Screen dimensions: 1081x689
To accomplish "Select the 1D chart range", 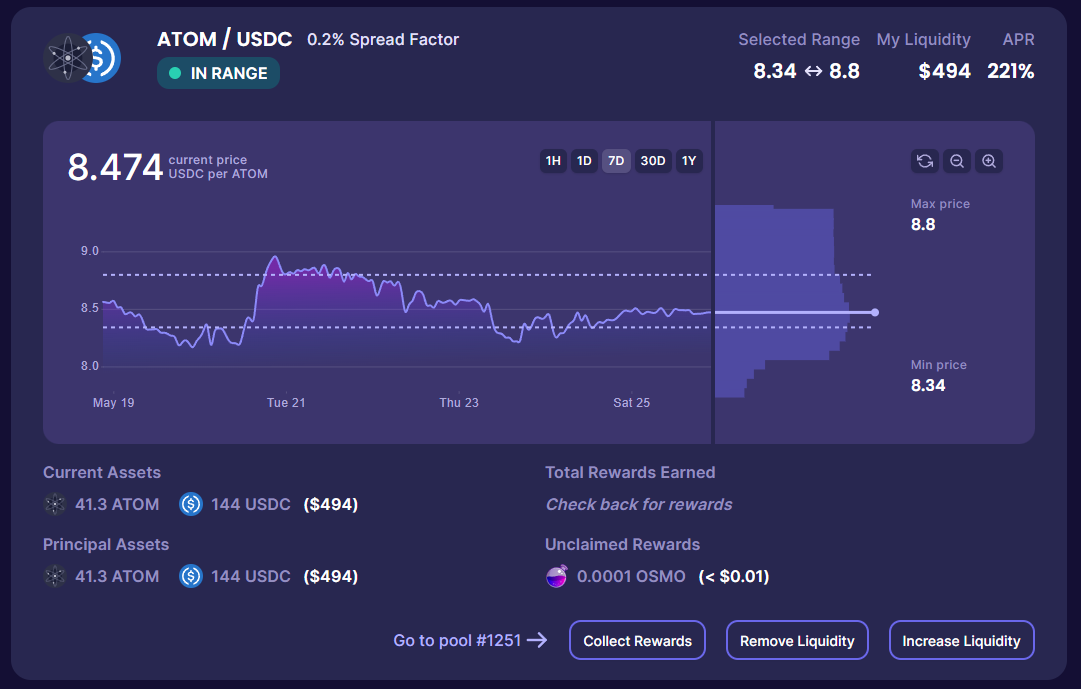I will pyautogui.click(x=584, y=161).
